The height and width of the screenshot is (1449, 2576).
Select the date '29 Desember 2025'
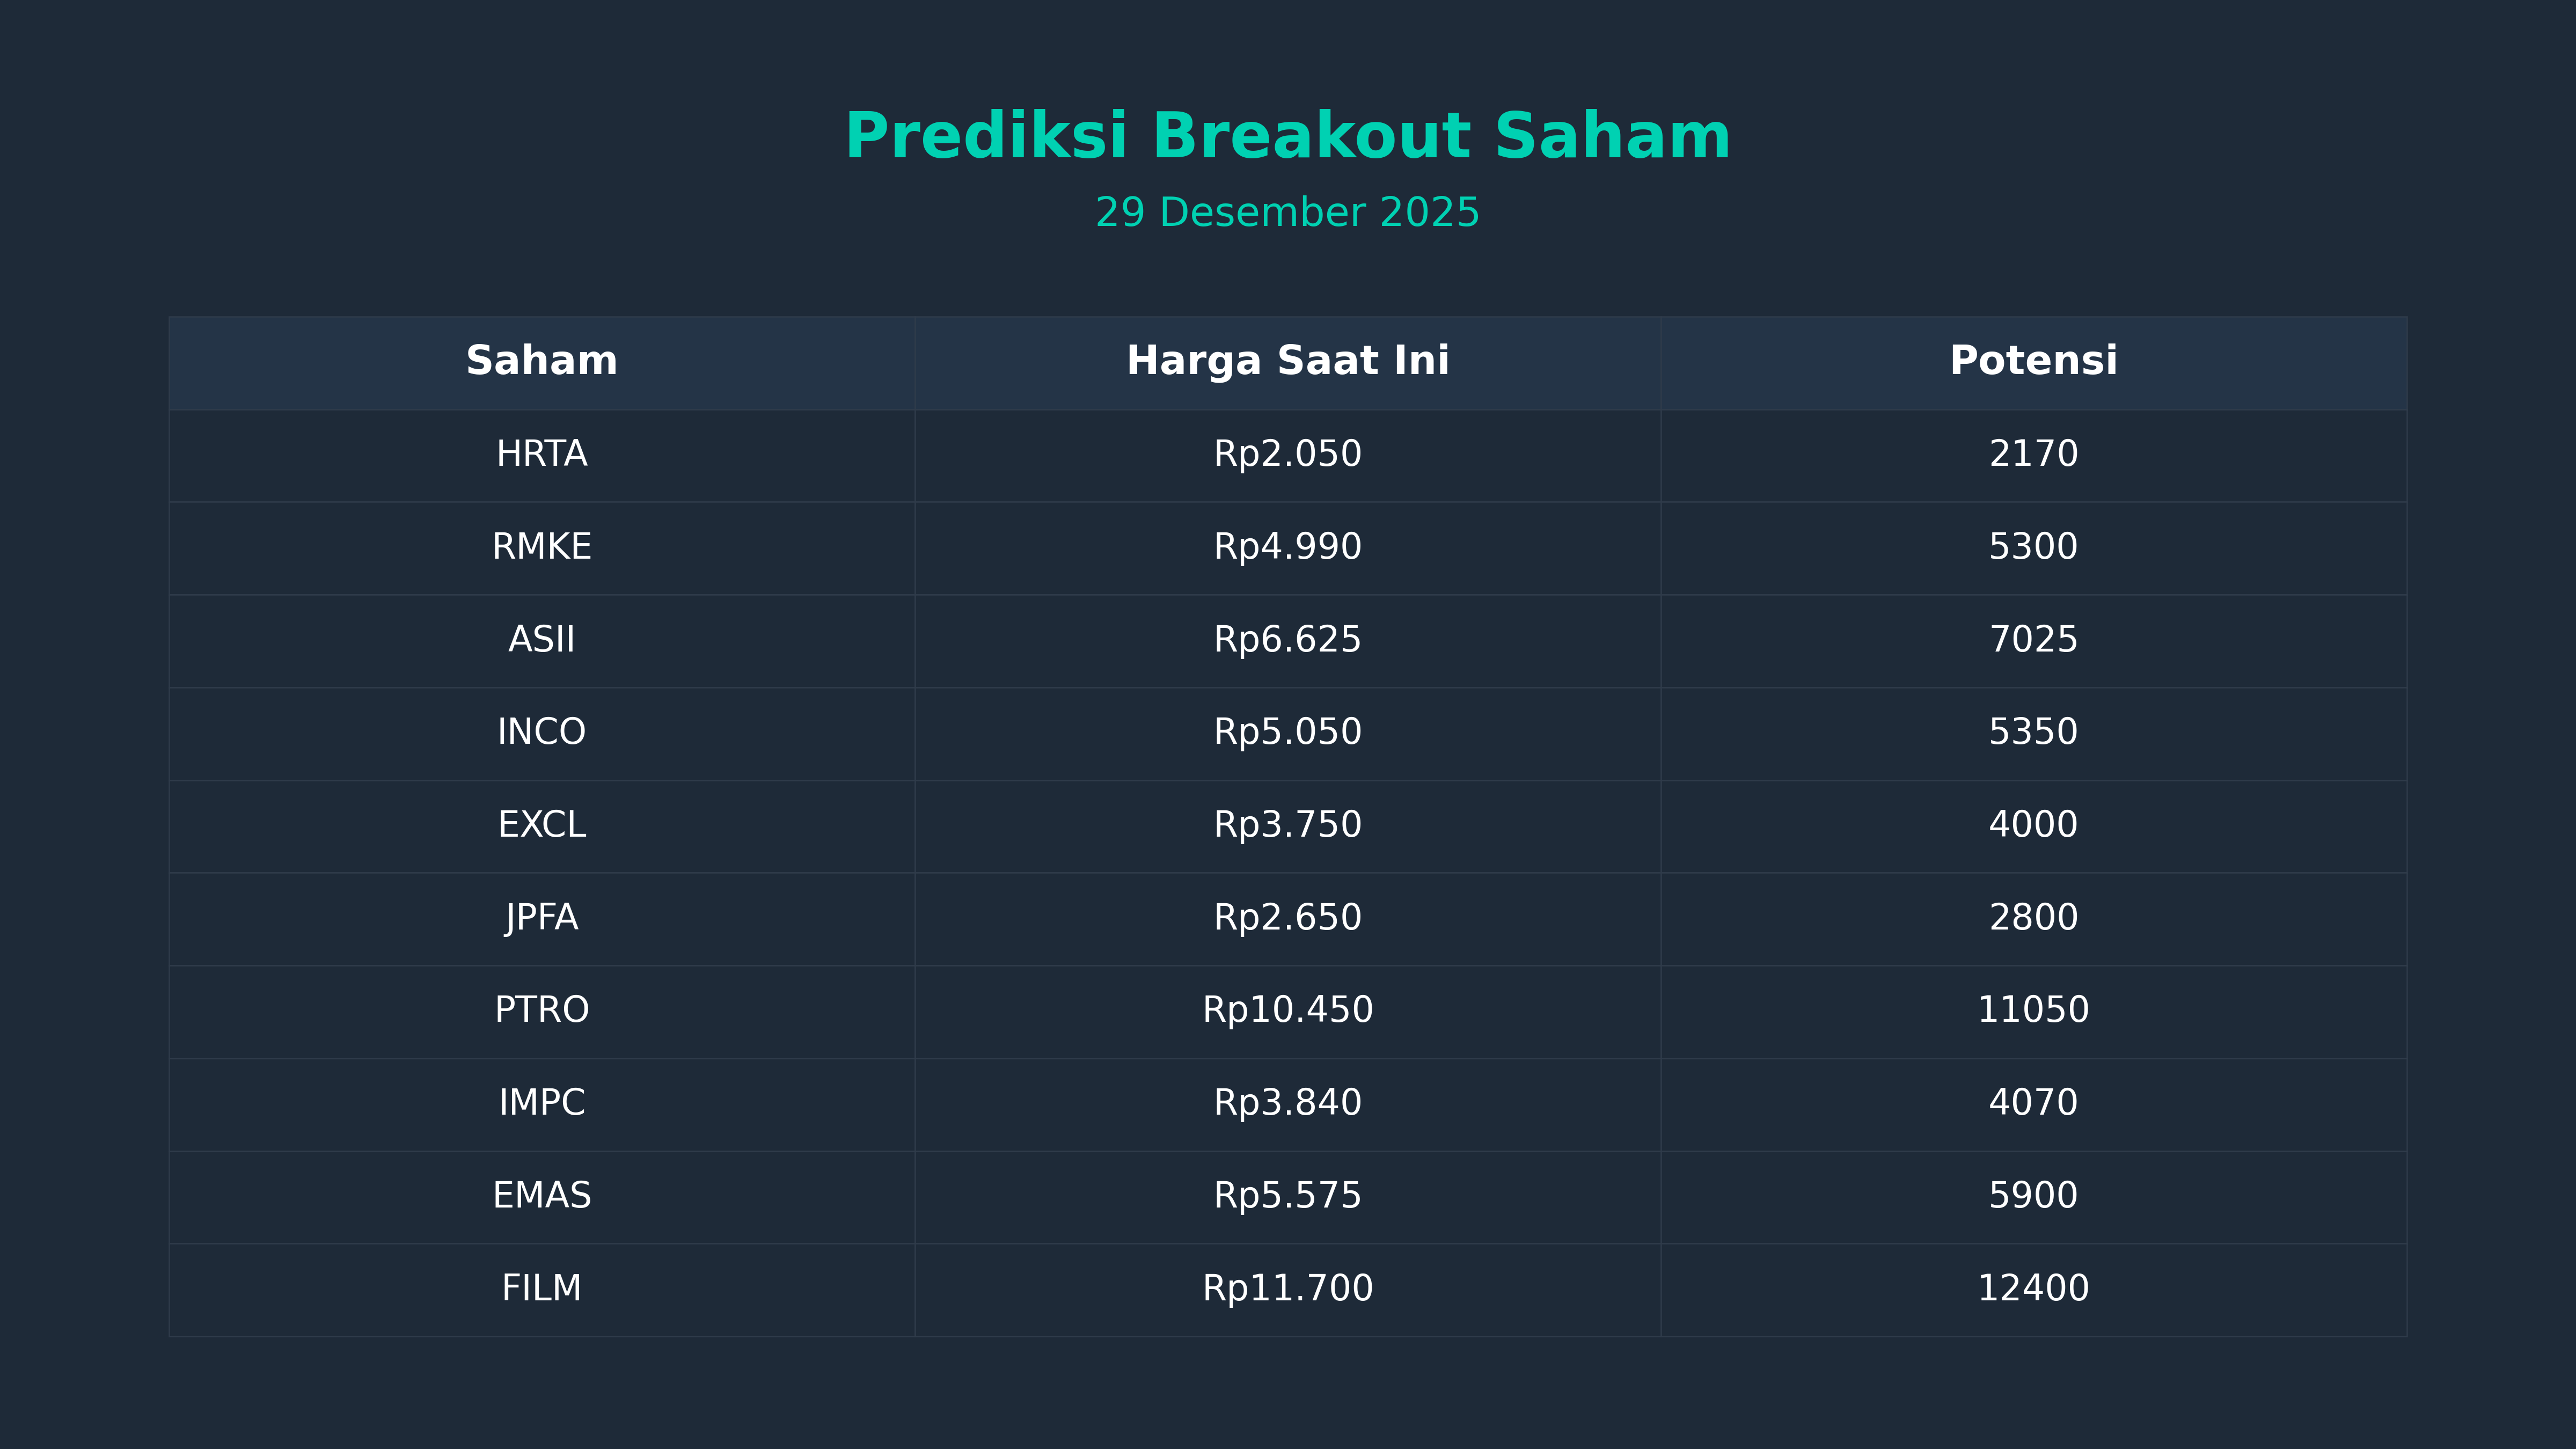pyautogui.click(x=1287, y=213)
